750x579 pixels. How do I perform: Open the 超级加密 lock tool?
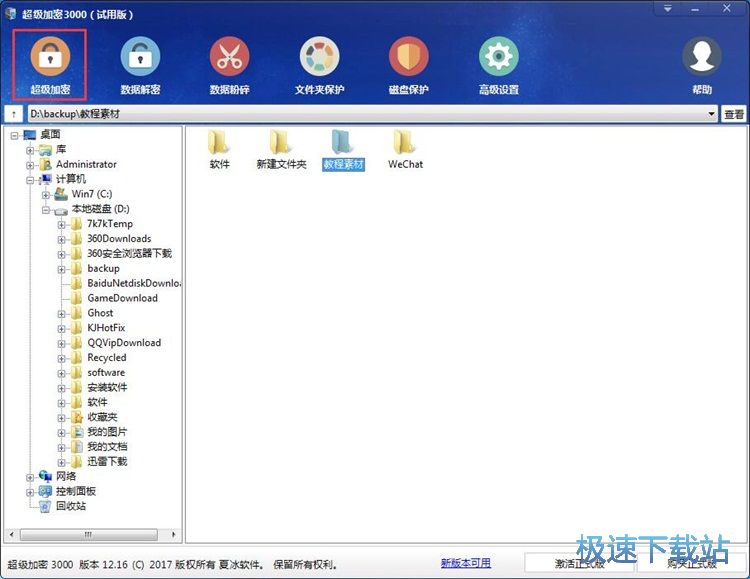pos(50,65)
